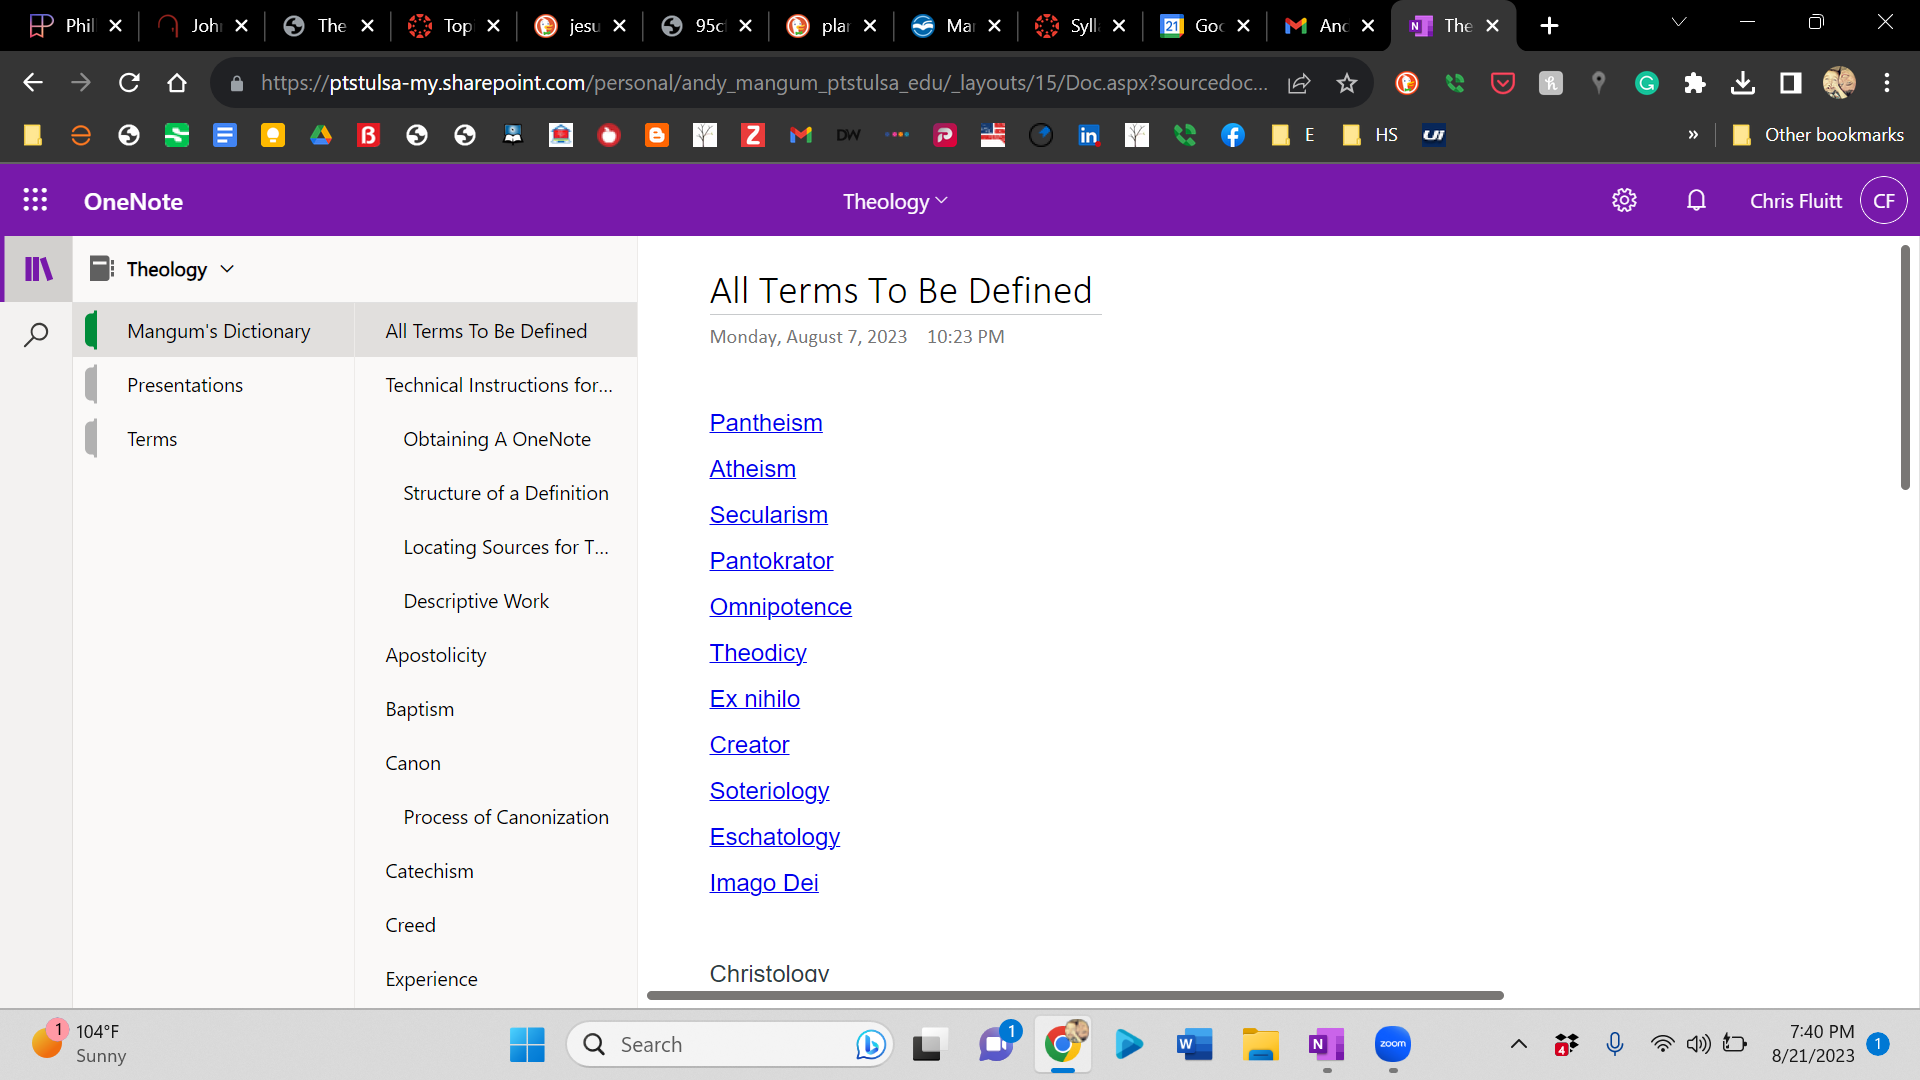The width and height of the screenshot is (1920, 1080).
Task: Toggle the notebook navigation pane icon
Action: point(38,269)
